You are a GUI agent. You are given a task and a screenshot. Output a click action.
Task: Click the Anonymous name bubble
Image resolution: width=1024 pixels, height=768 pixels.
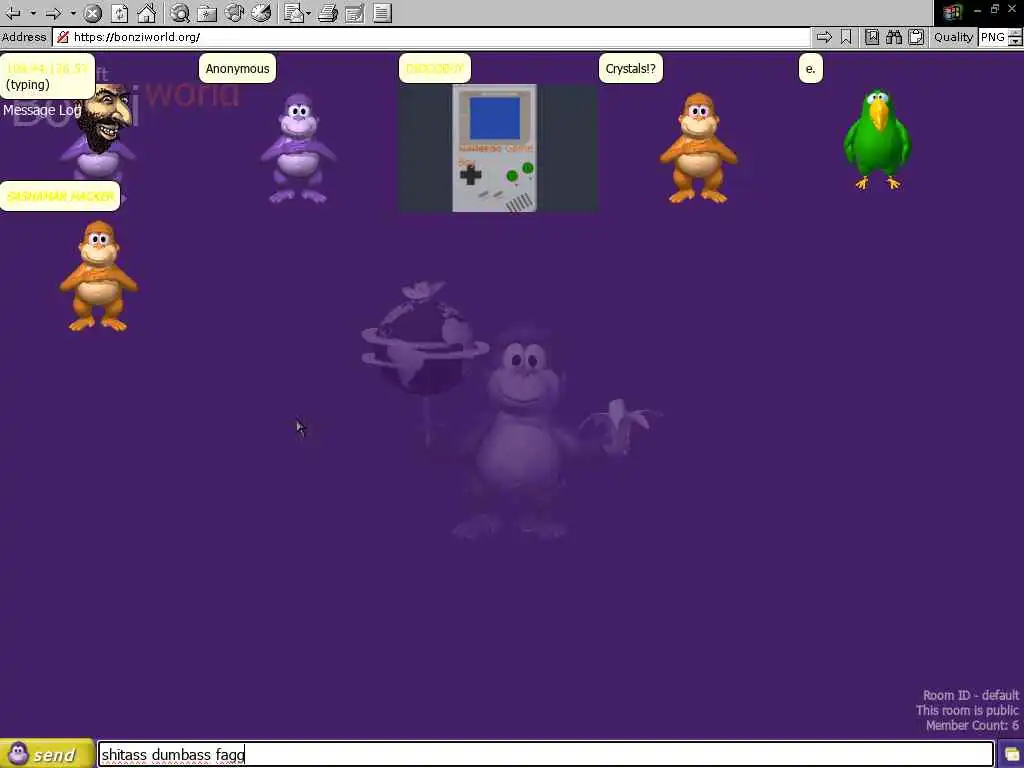pyautogui.click(x=238, y=69)
